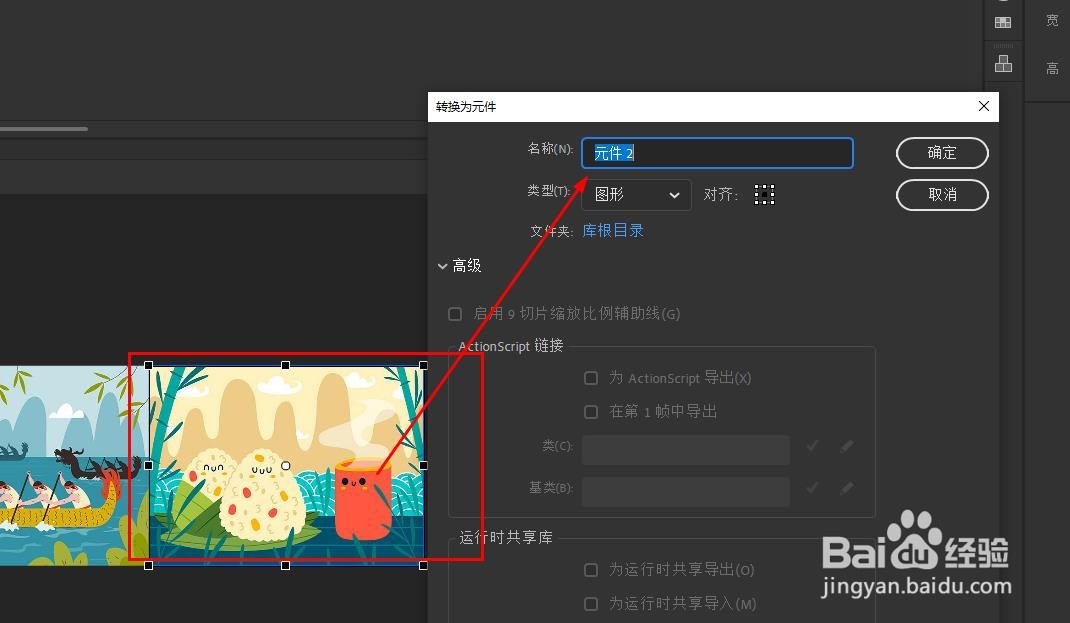Click validate checkmark beside 类 field
1070x623 pixels.
point(812,446)
